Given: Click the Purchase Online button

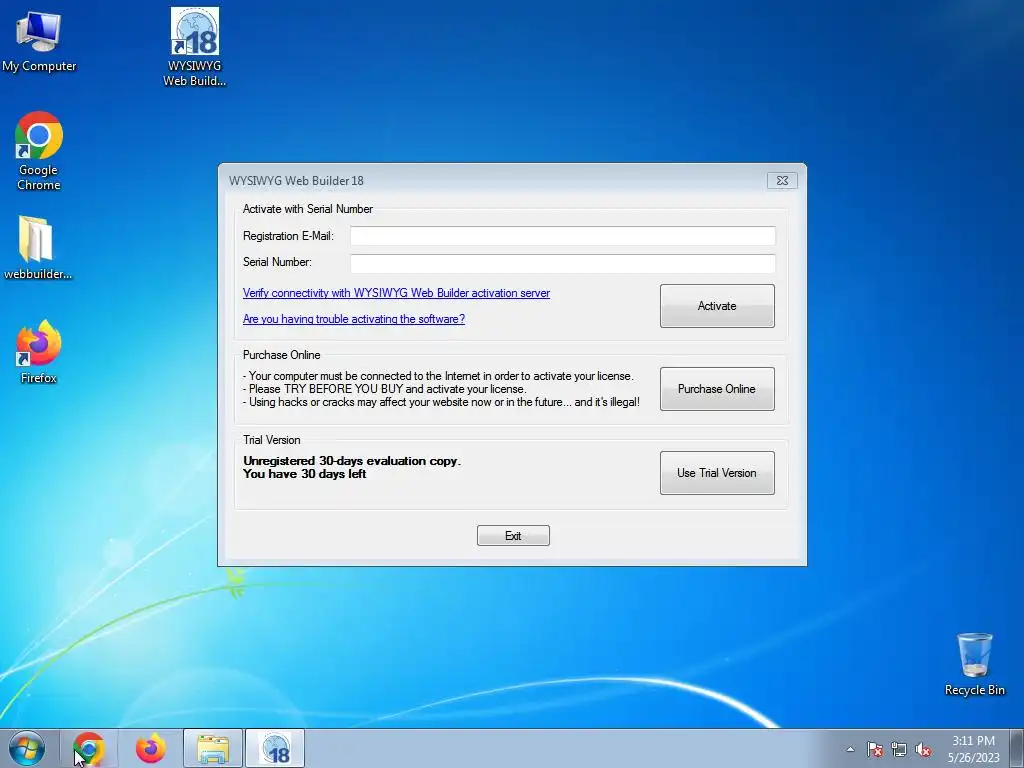Looking at the screenshot, I should click(x=717, y=389).
